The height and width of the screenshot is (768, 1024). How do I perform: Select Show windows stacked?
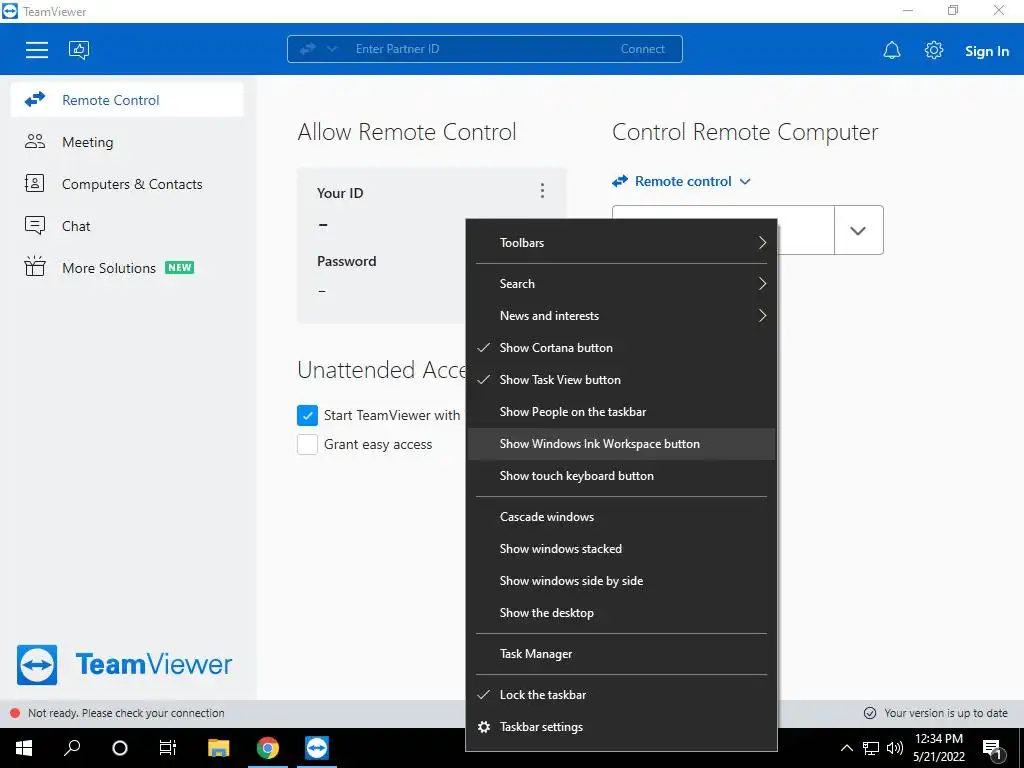[x=621, y=549]
